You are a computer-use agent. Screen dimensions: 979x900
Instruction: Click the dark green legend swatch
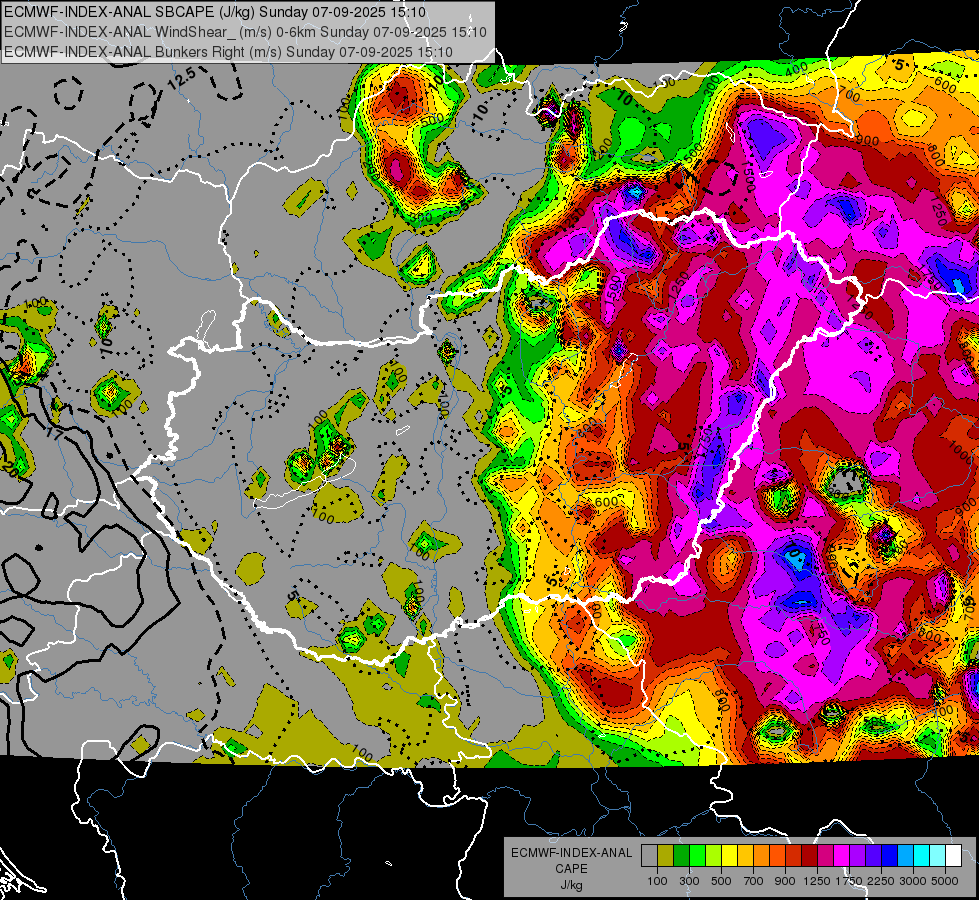(681, 856)
